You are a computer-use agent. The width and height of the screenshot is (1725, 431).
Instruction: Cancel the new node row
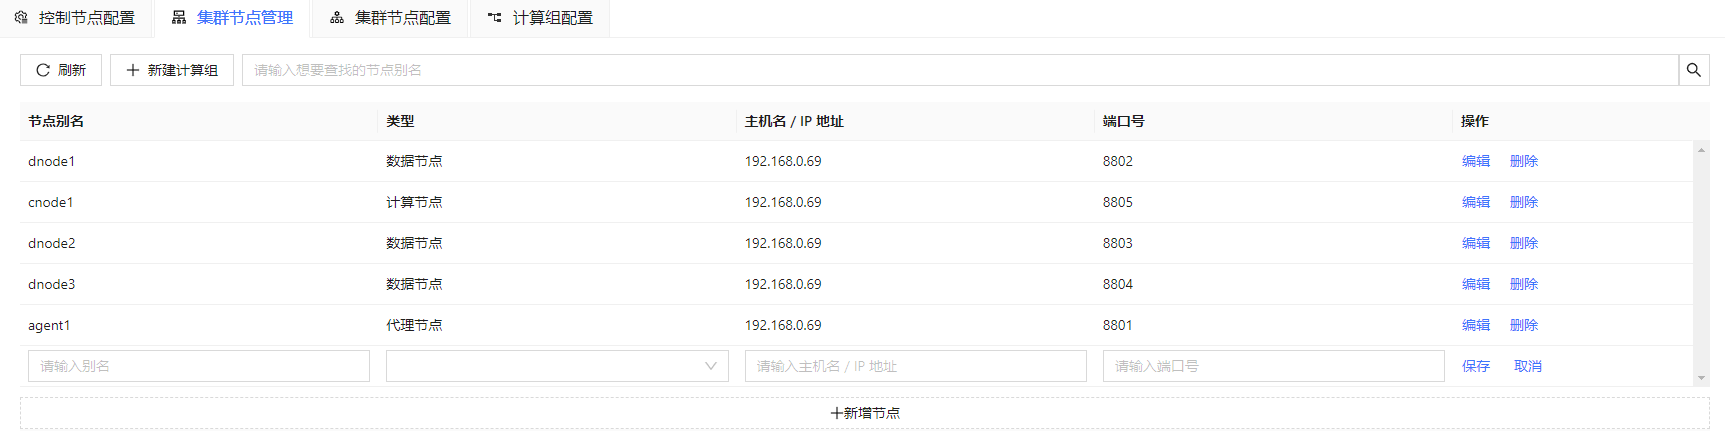(x=1527, y=366)
